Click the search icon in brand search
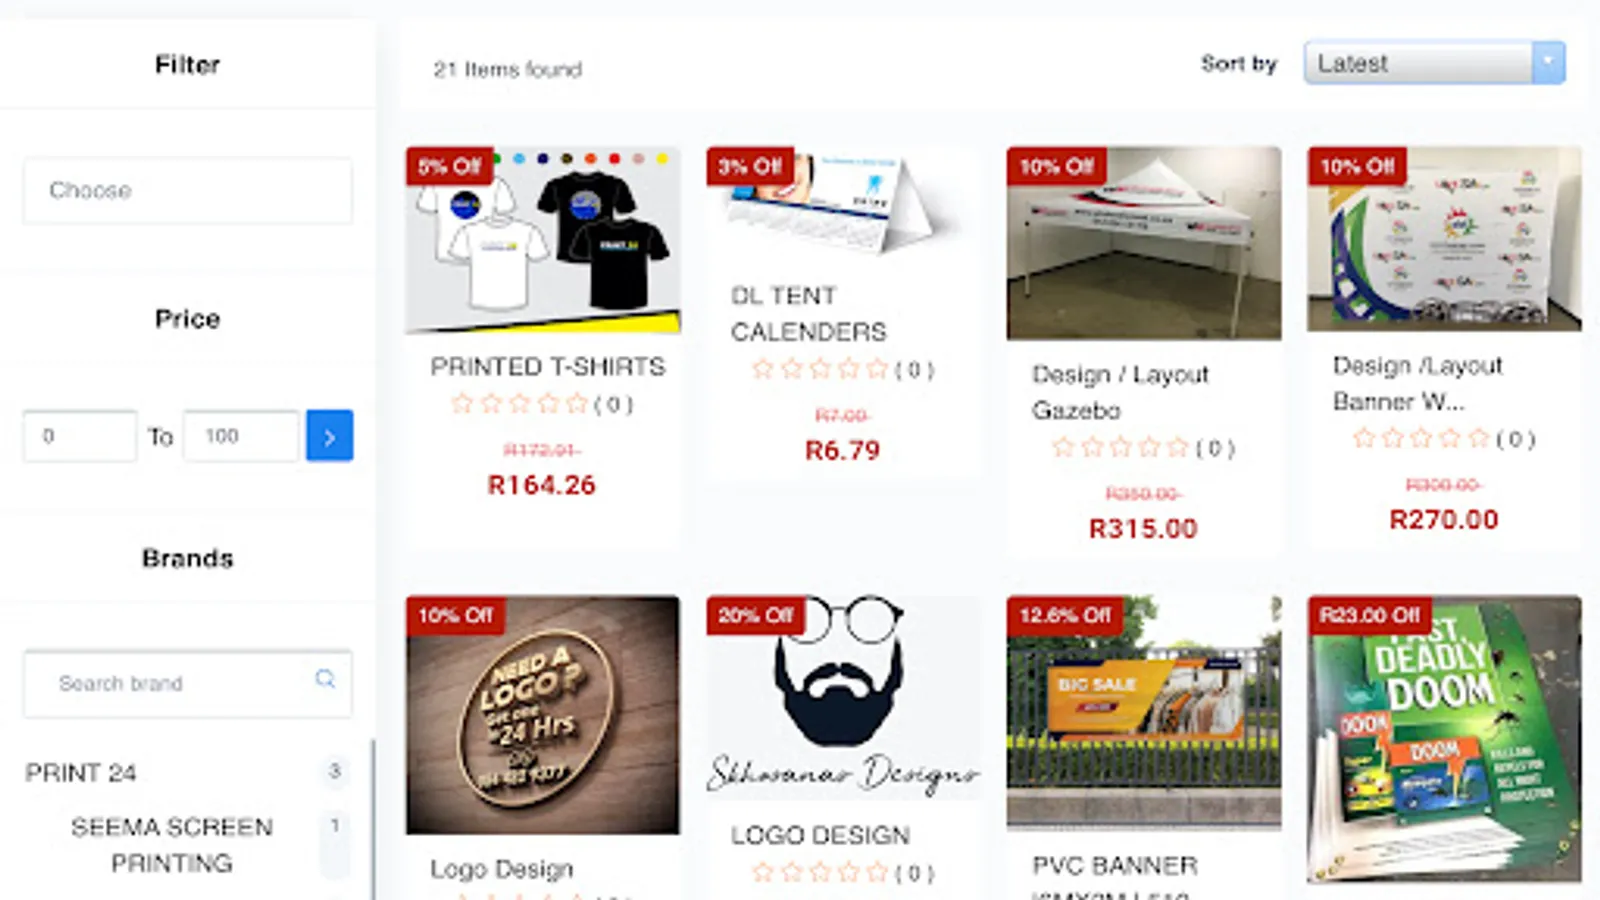This screenshot has height=900, width=1600. click(325, 679)
